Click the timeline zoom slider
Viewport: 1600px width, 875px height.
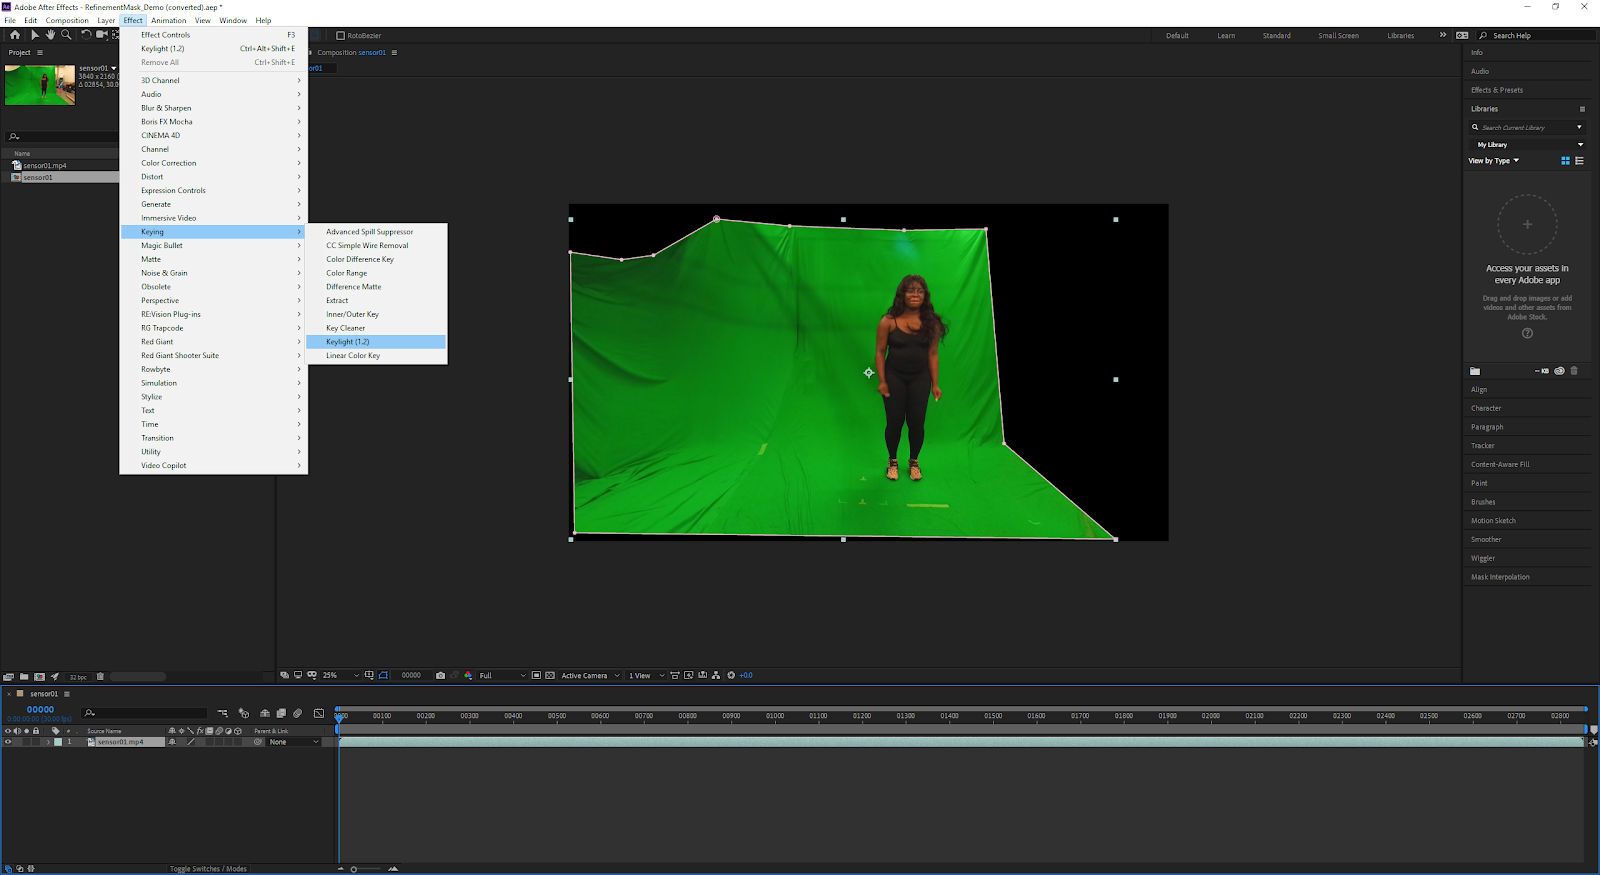354,869
